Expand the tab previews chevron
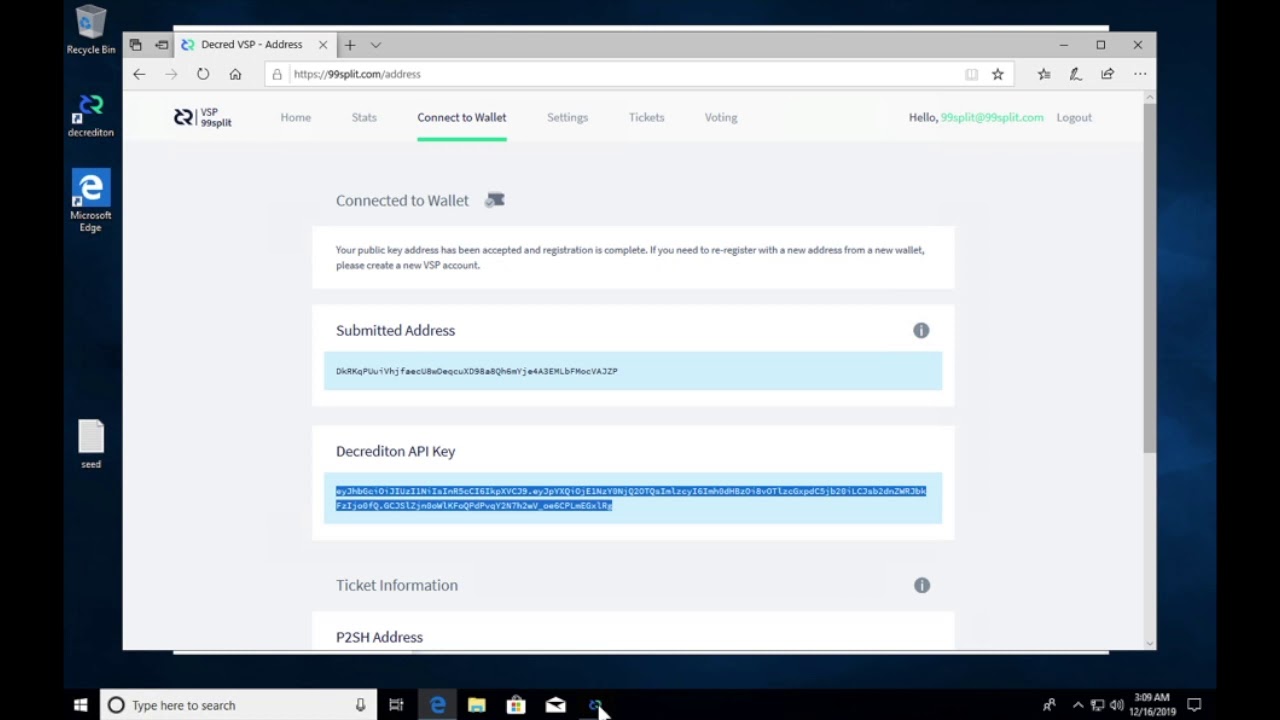 click(376, 45)
